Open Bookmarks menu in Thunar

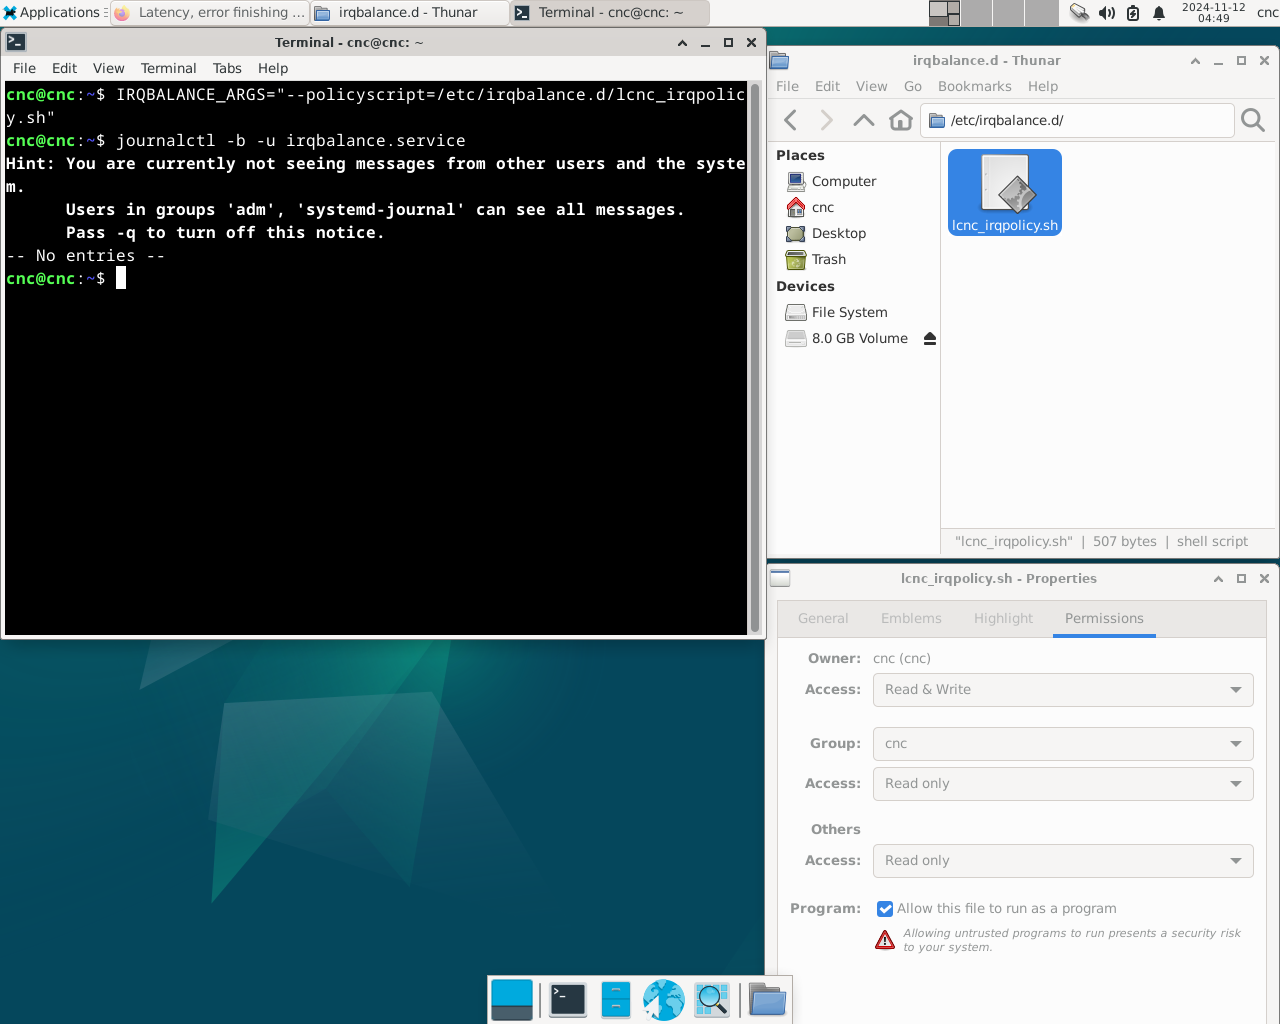pos(974,86)
